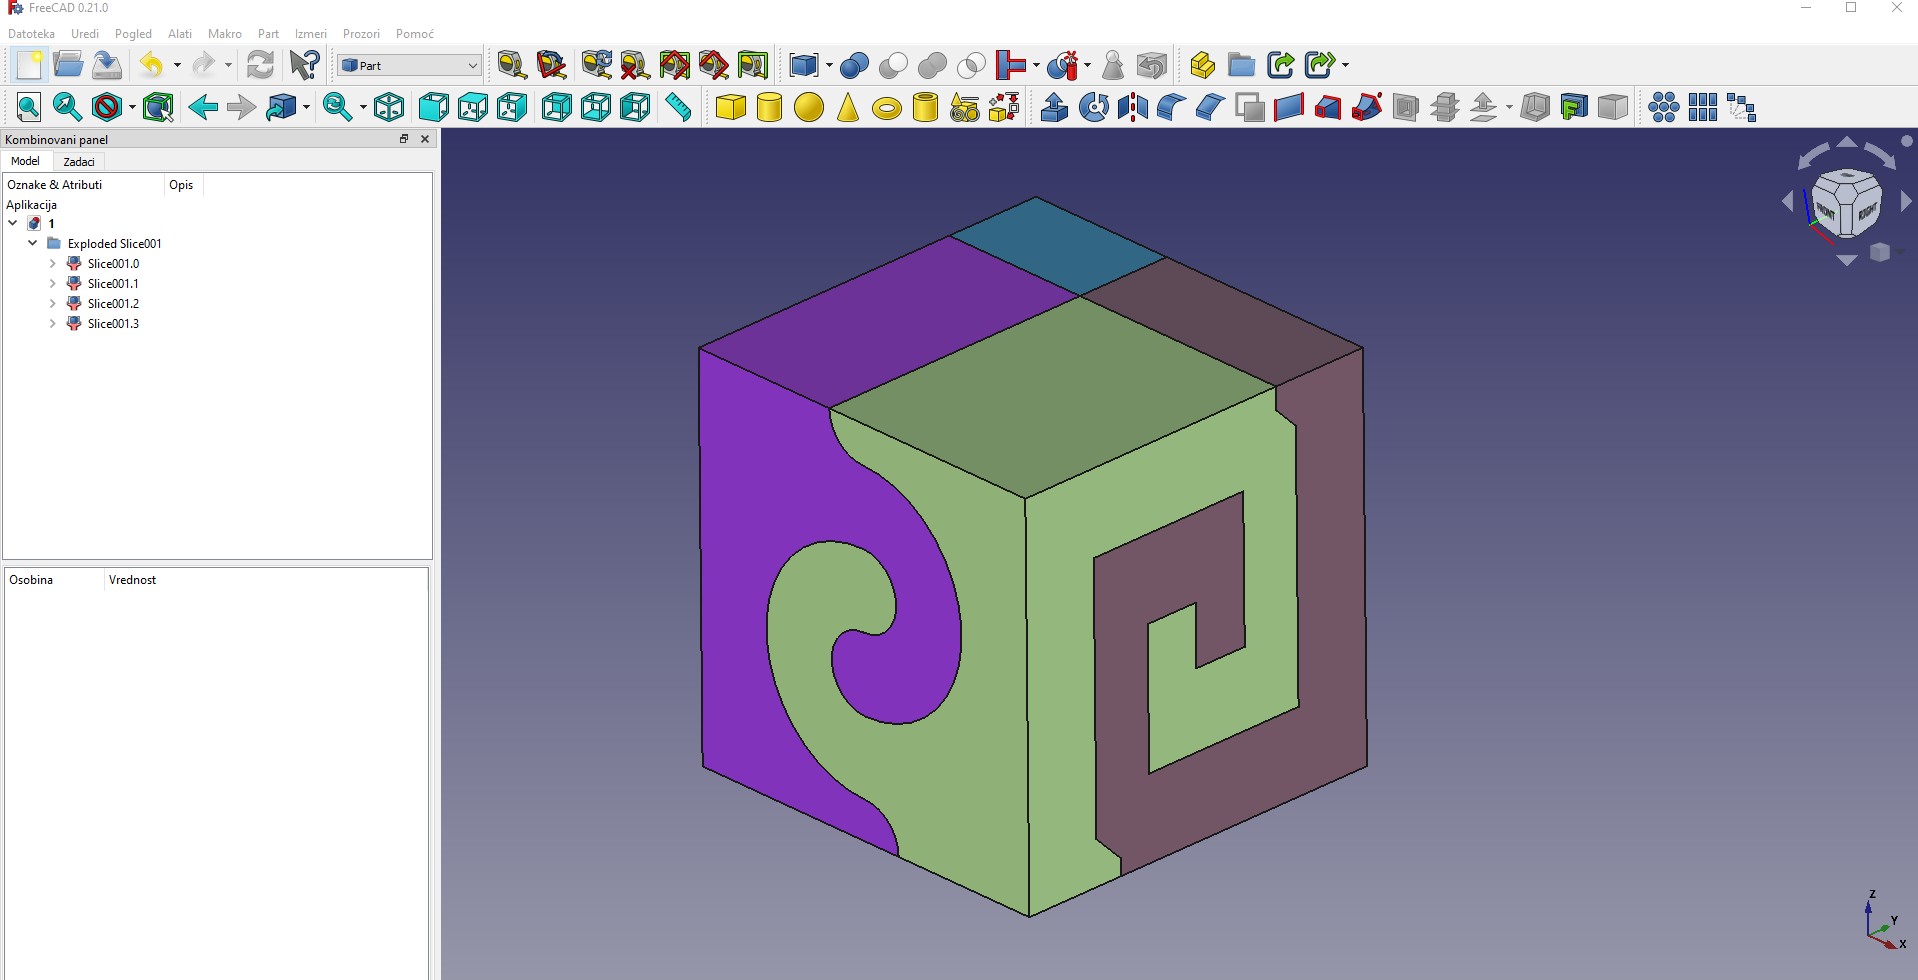Apply a chamfer to edges

point(1210,107)
